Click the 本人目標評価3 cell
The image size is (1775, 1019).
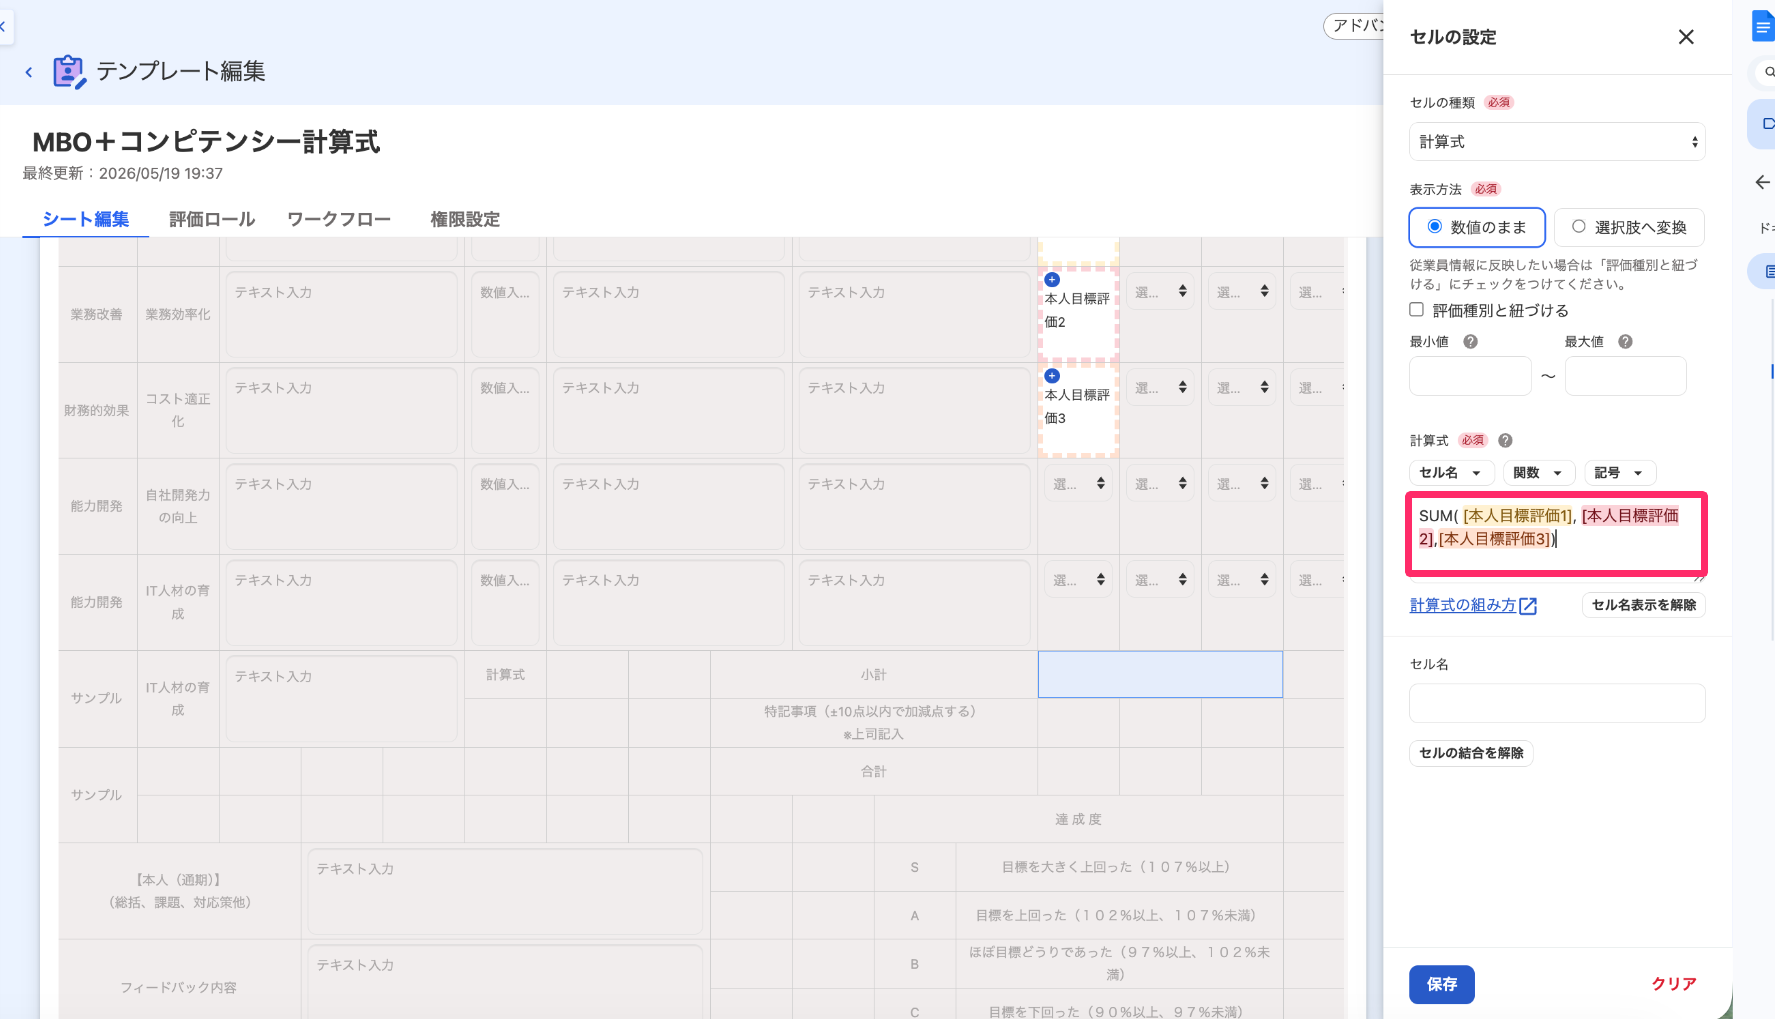(1078, 410)
